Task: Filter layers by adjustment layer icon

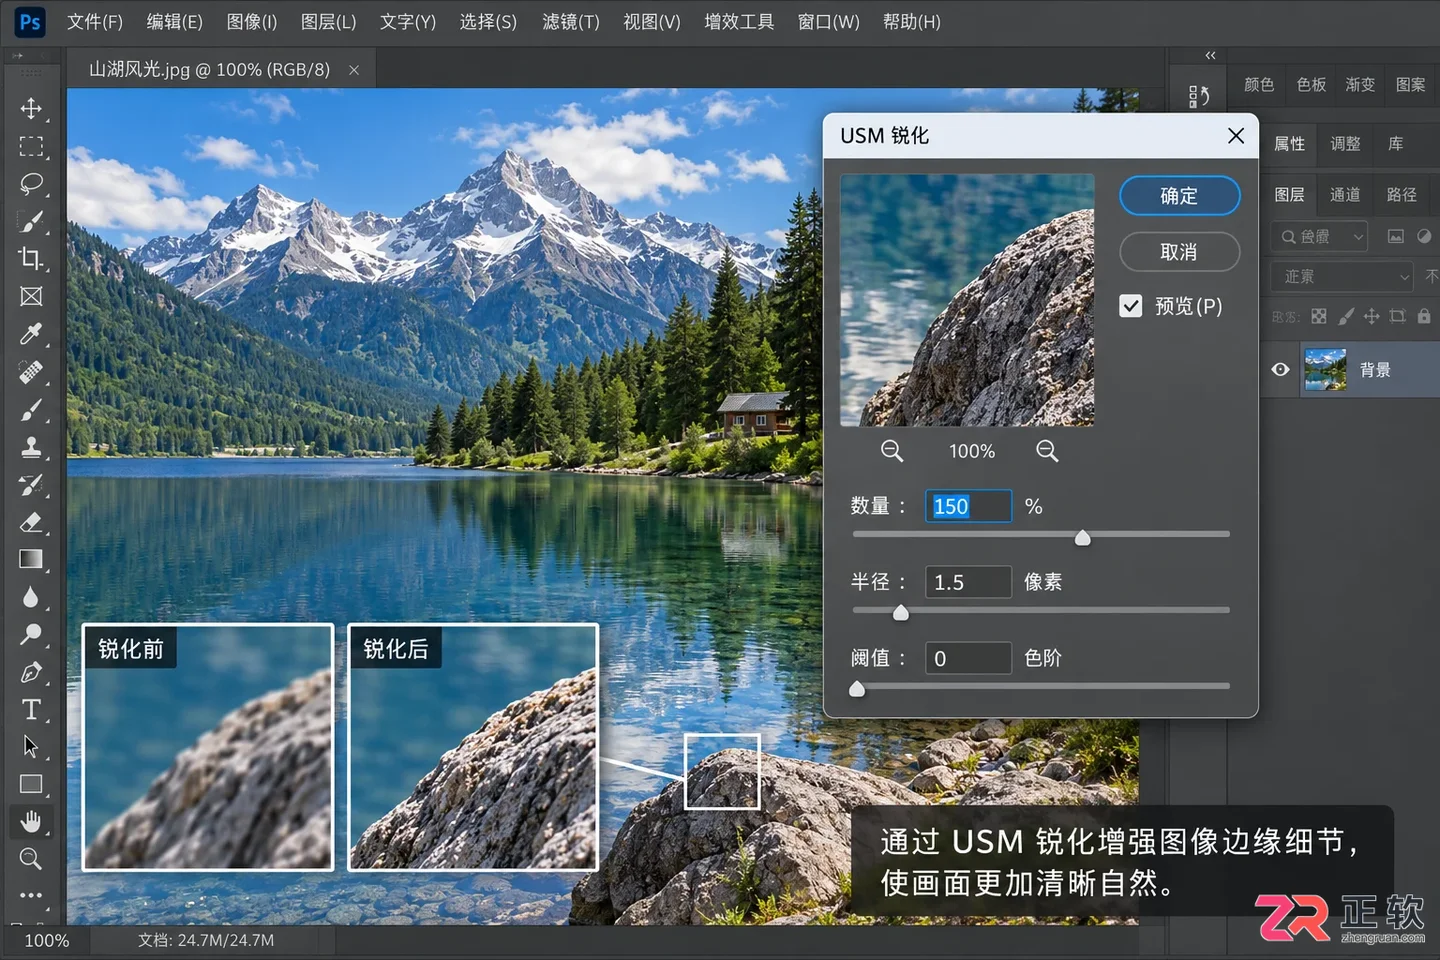Action: [x=1424, y=236]
